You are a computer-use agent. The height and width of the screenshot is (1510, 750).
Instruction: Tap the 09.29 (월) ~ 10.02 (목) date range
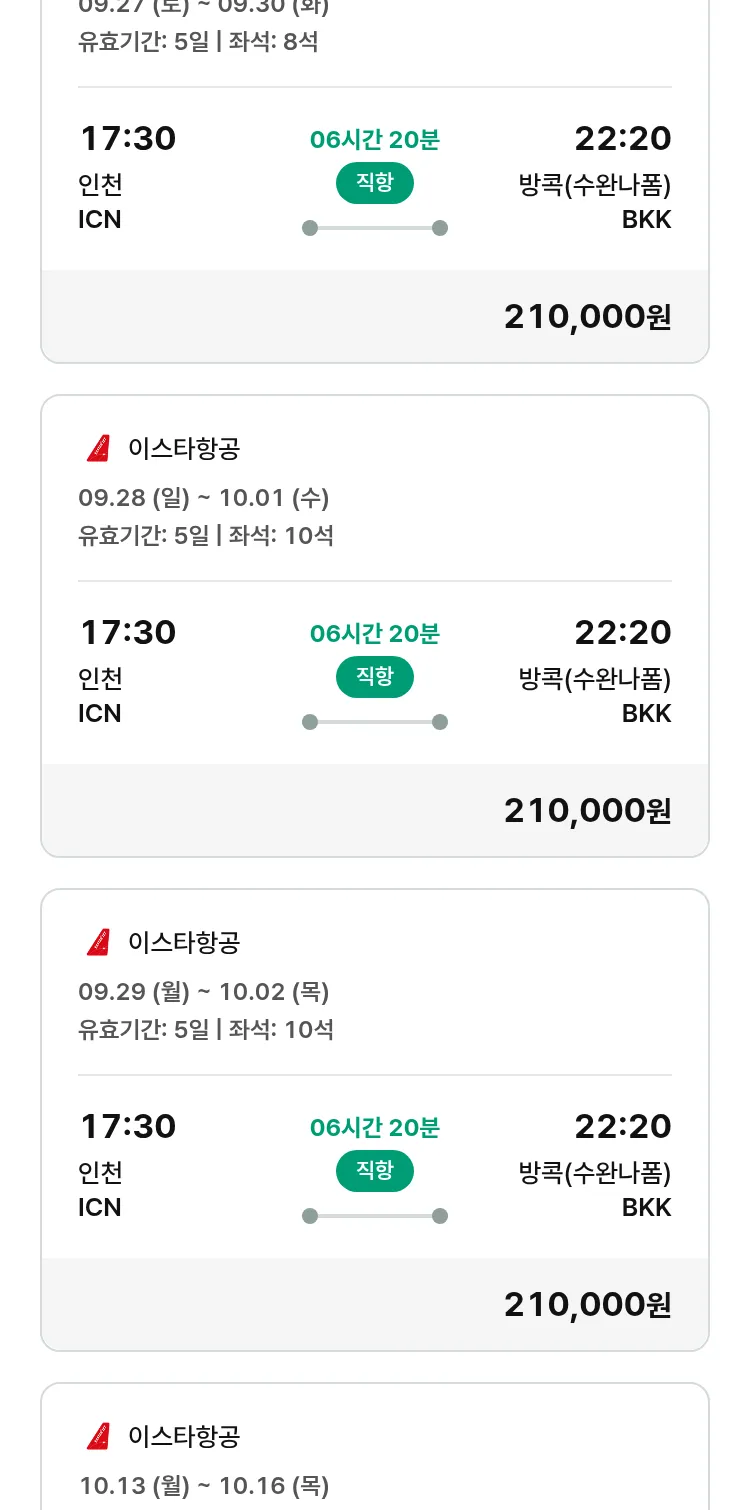click(x=204, y=992)
